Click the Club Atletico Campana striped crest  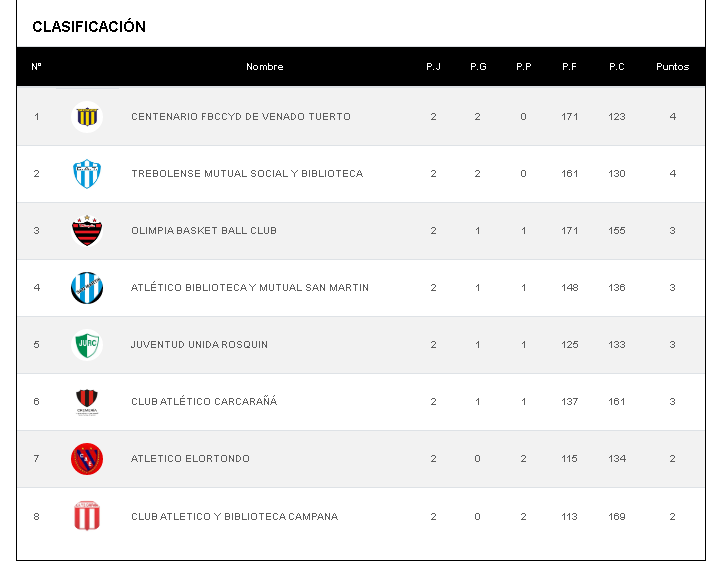tap(87, 516)
